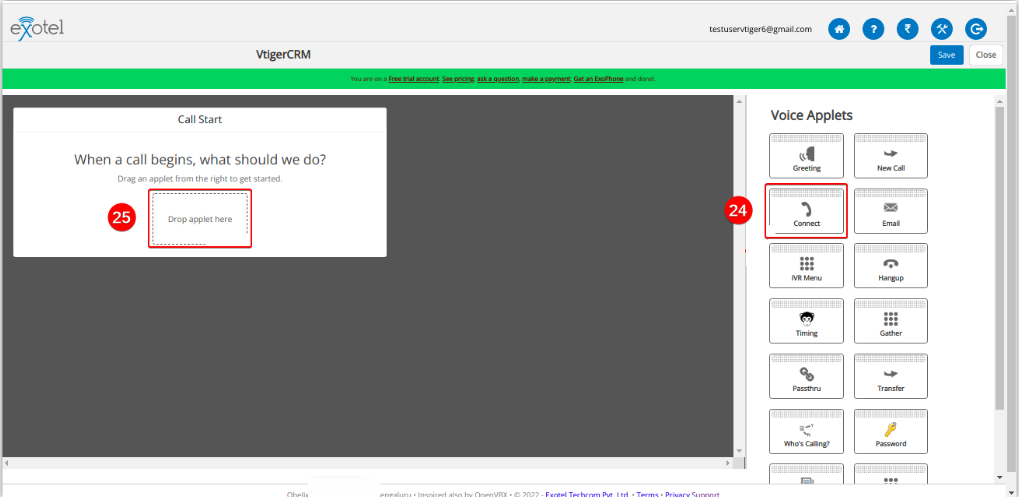Open the help question mark icon

(873, 29)
